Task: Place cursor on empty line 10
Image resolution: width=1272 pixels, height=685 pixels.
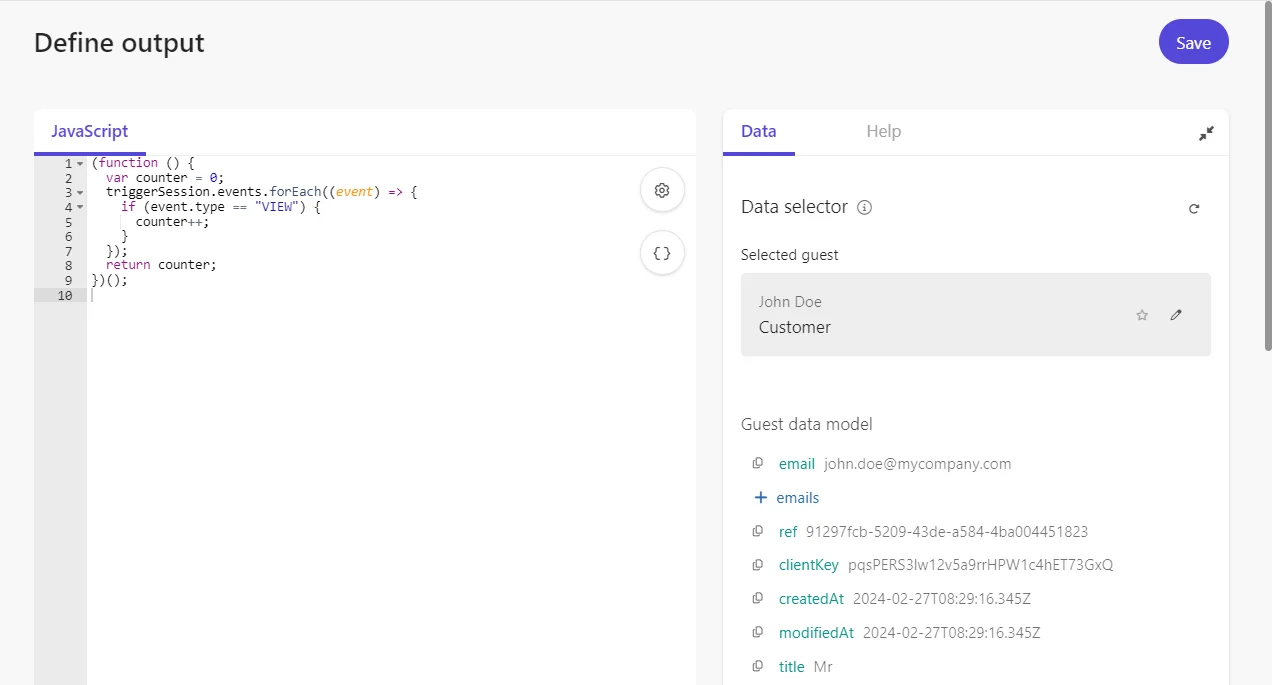Action: 390,295
